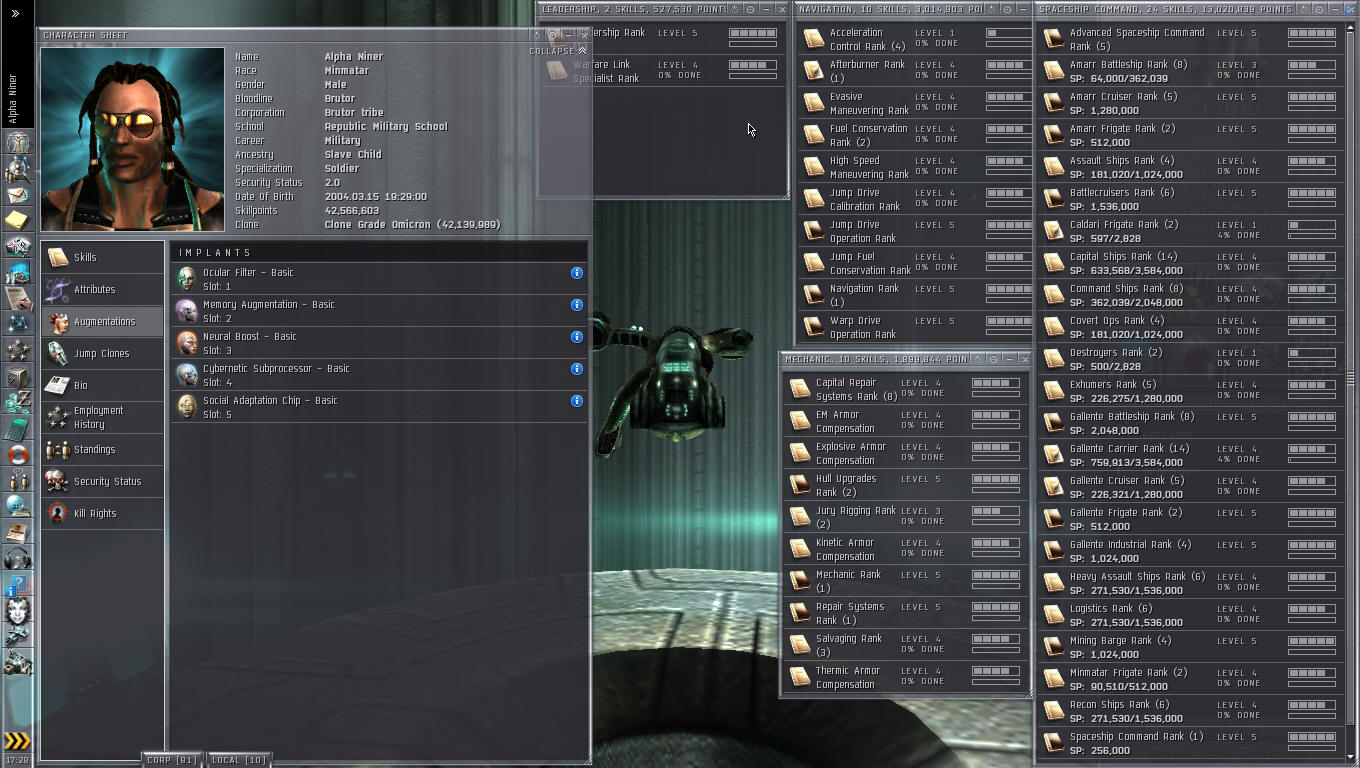Select the Warp Drive Operation skill
The image size is (1360, 768).
coord(915,328)
